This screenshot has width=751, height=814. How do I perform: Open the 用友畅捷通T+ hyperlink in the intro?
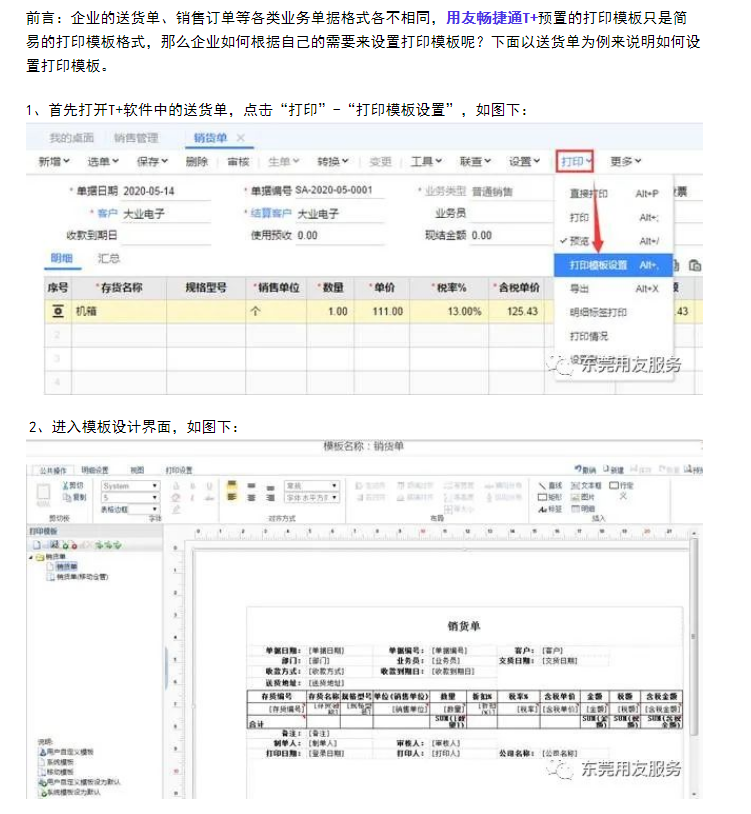click(x=491, y=18)
